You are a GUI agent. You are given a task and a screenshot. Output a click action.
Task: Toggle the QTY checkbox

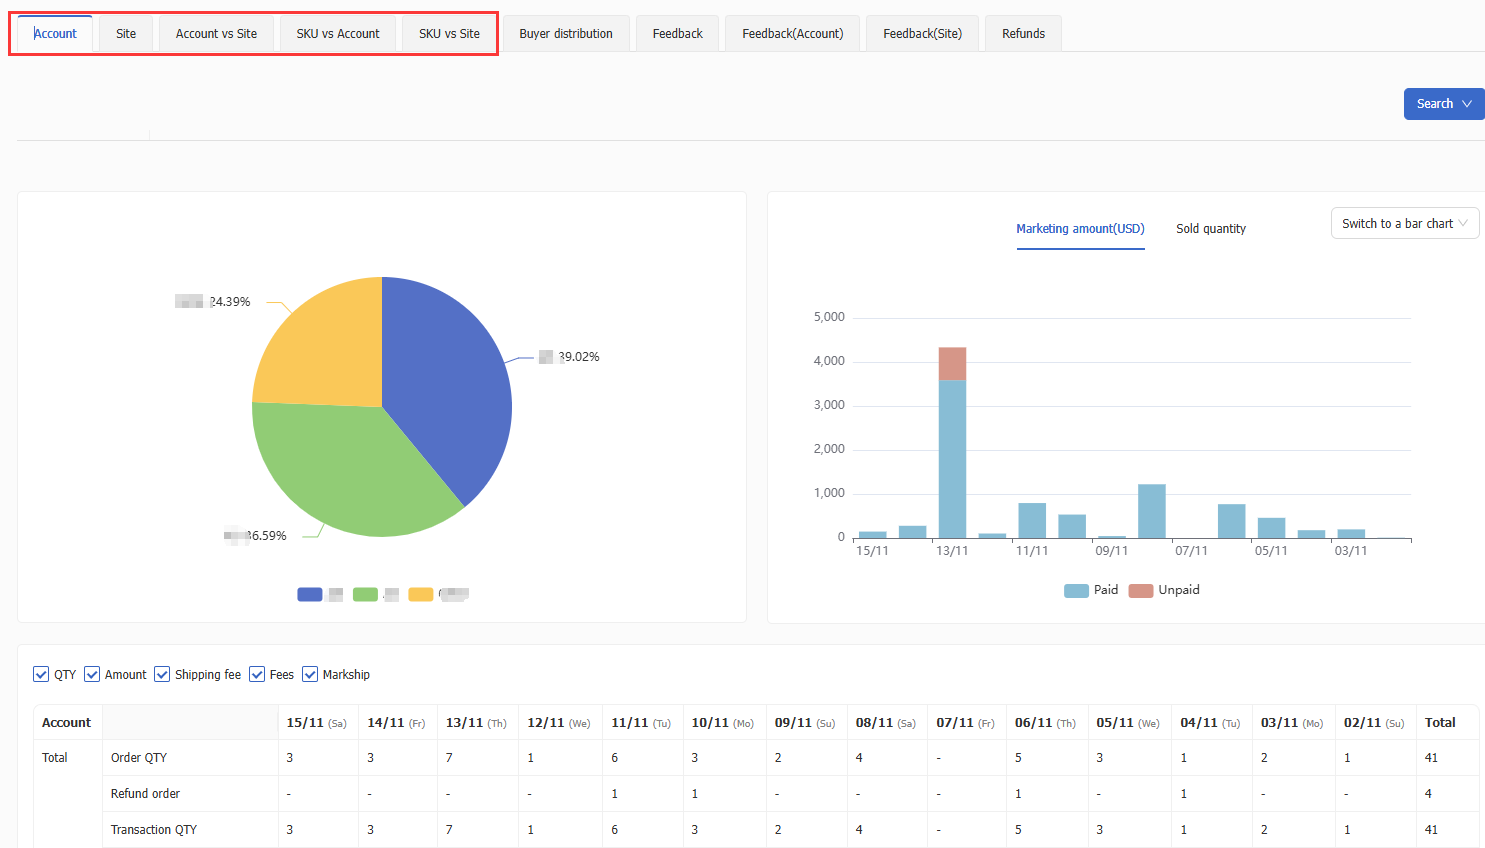pos(41,674)
